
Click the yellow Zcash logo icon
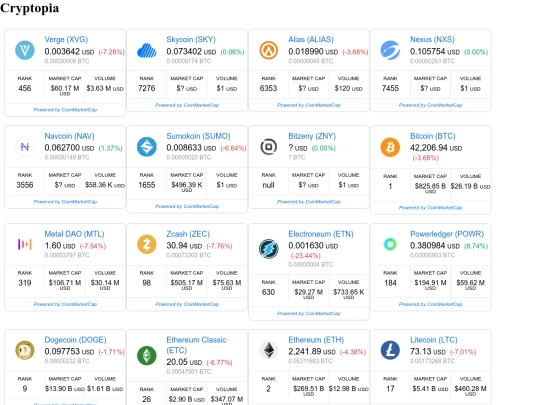147,245
